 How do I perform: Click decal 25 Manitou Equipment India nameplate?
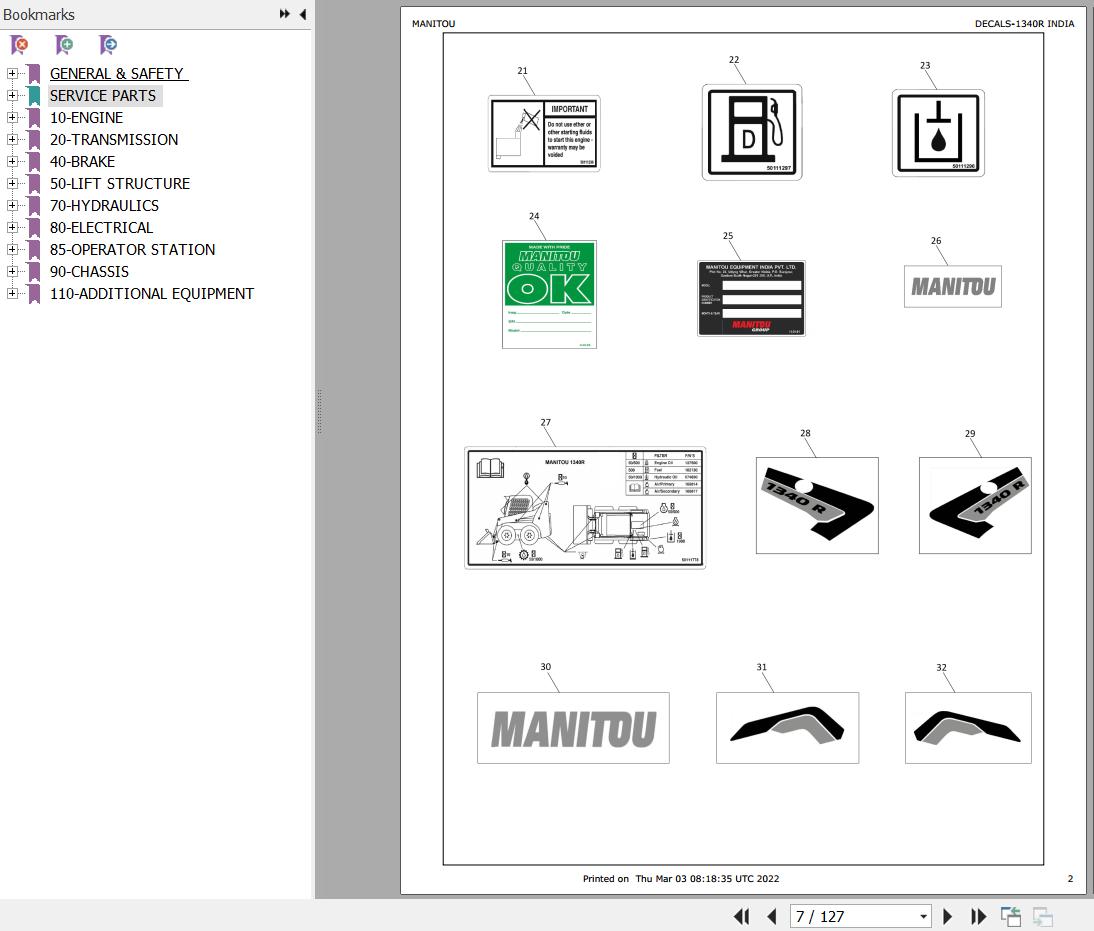pyautogui.click(x=751, y=298)
